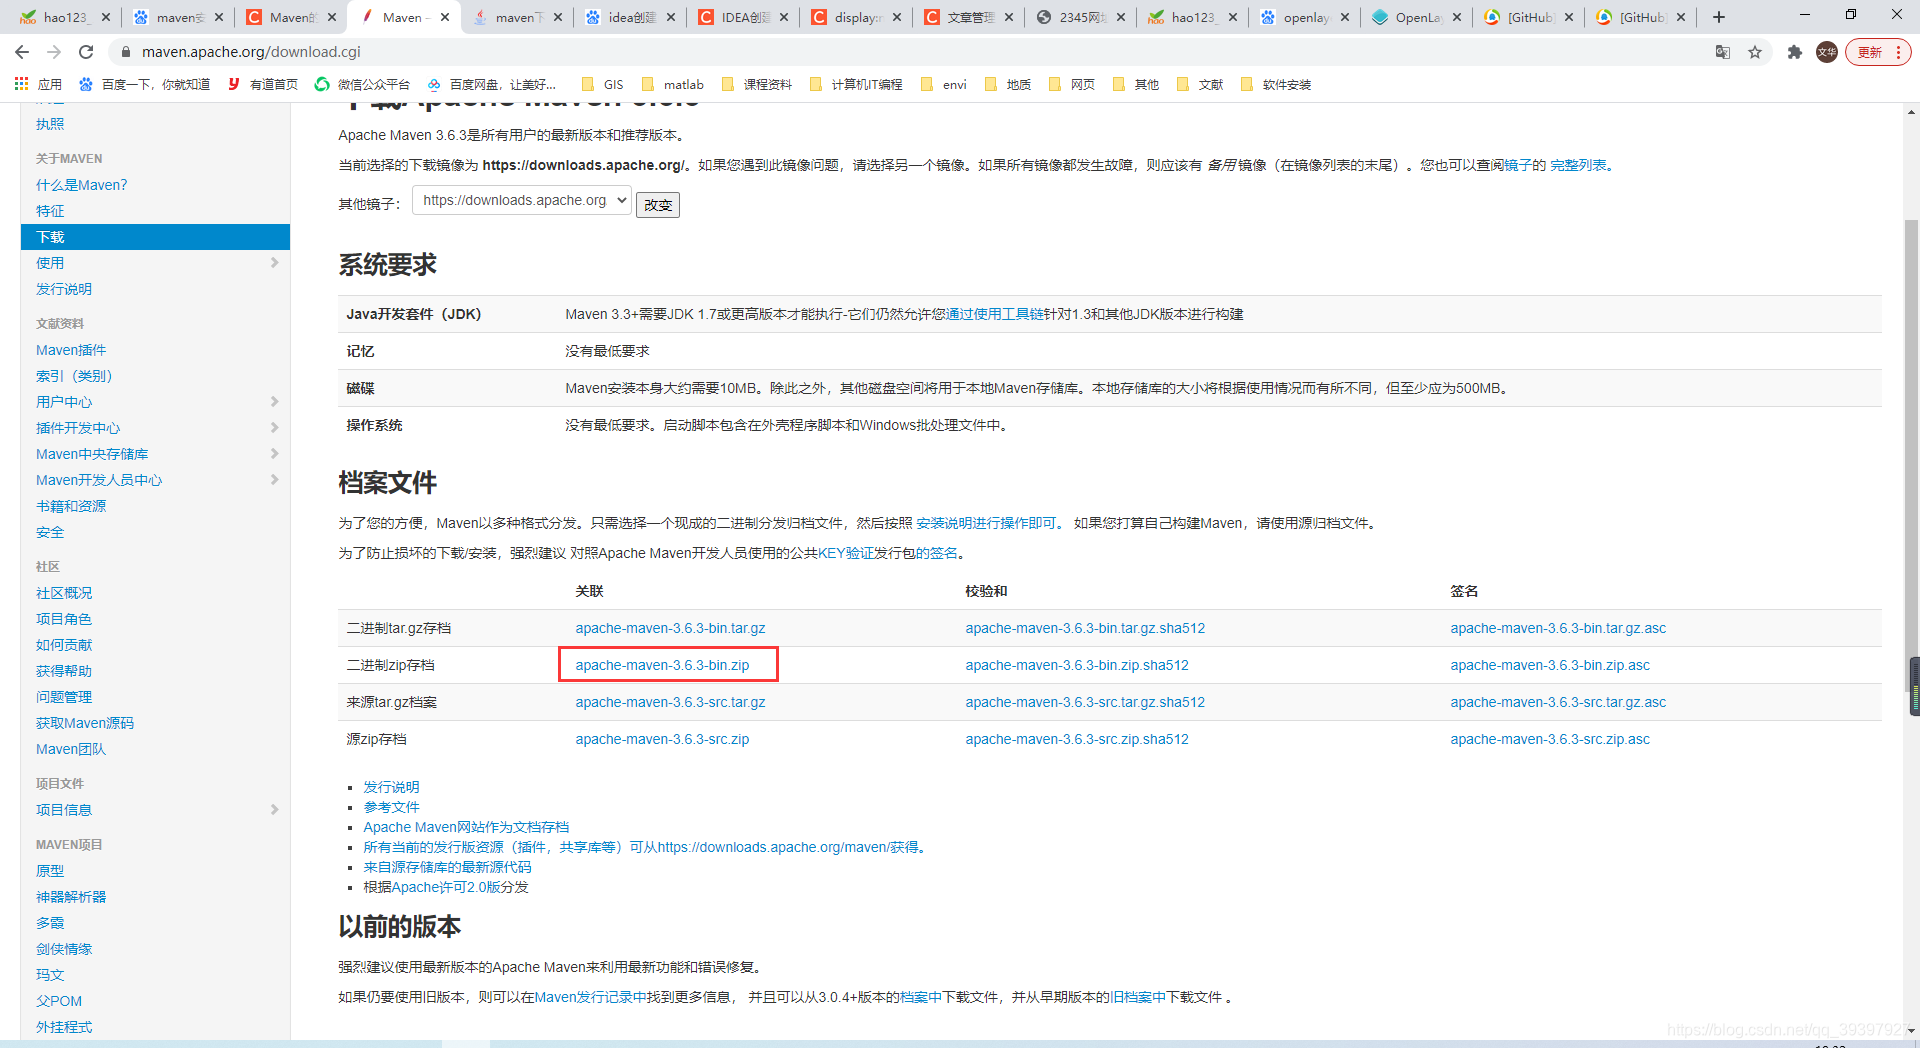Open the 有道首页 bookmark
Screen dimensions: 1920x1048
263,84
